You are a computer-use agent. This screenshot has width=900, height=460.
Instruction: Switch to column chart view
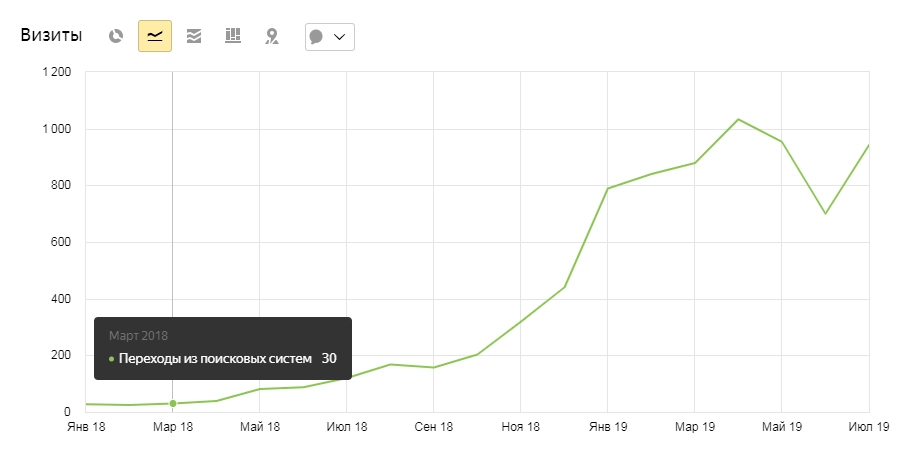[233, 36]
